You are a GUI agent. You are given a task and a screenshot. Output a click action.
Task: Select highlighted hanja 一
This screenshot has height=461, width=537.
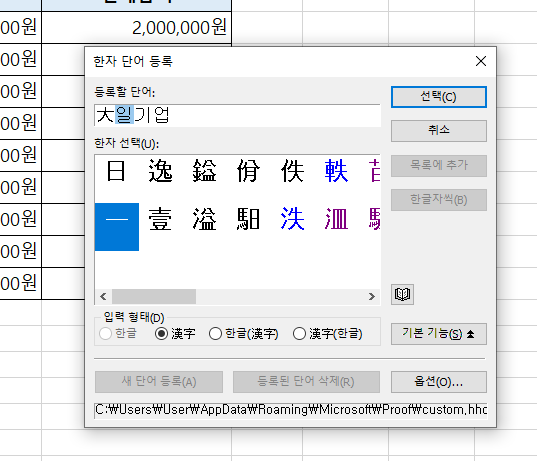[x=117, y=227]
